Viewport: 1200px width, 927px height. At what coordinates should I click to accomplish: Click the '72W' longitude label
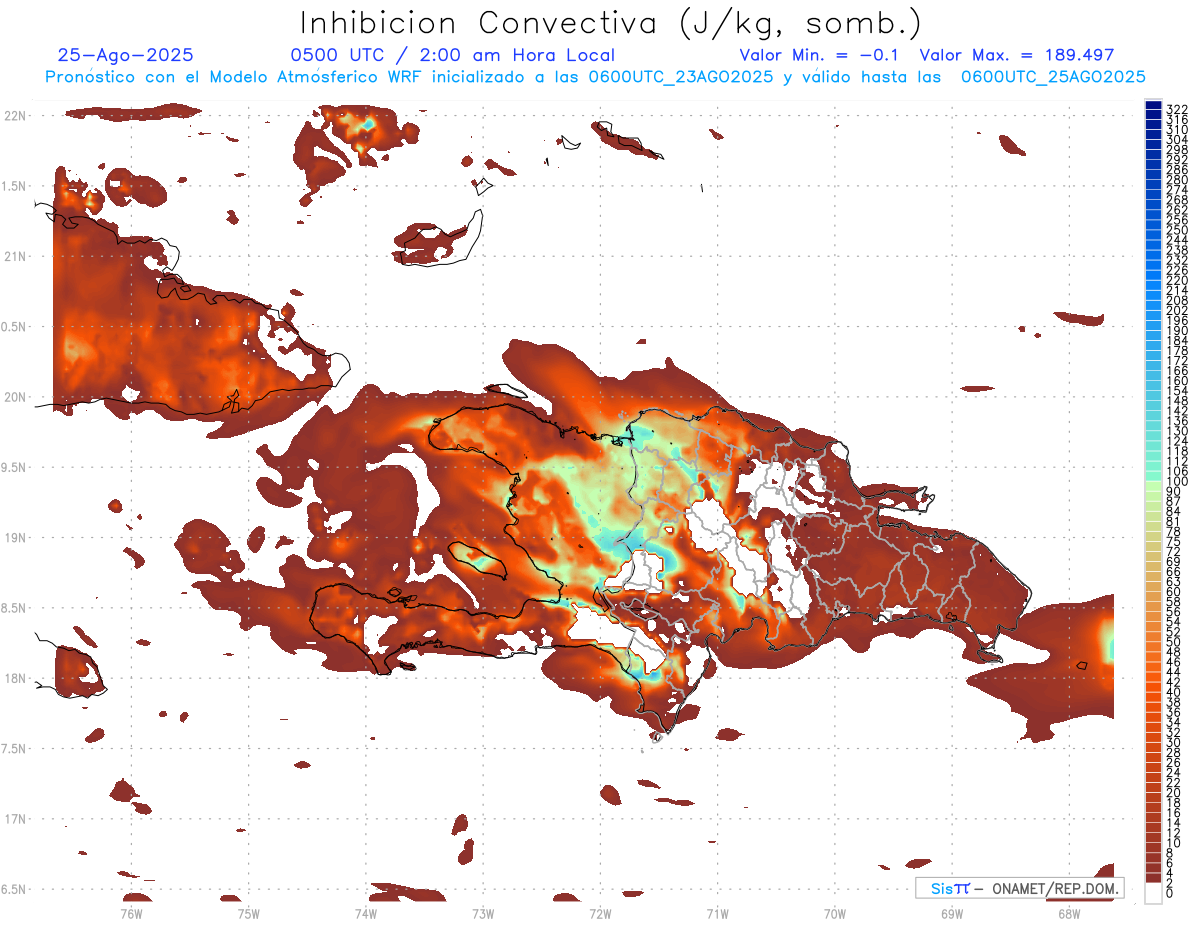tap(600, 913)
